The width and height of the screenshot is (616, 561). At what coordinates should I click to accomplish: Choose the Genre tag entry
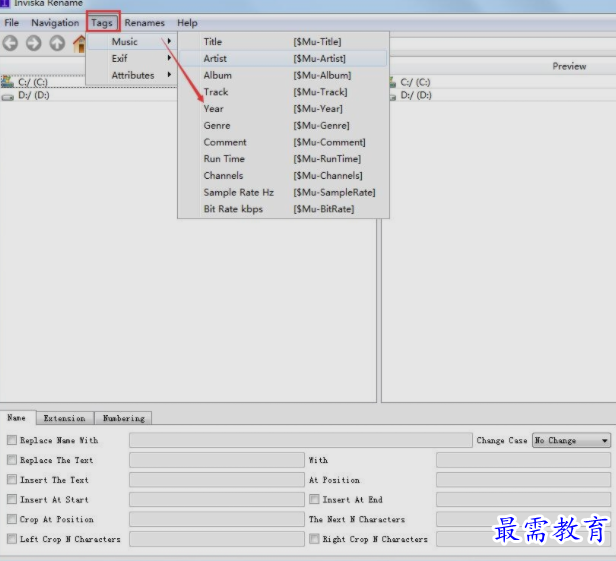(x=283, y=125)
